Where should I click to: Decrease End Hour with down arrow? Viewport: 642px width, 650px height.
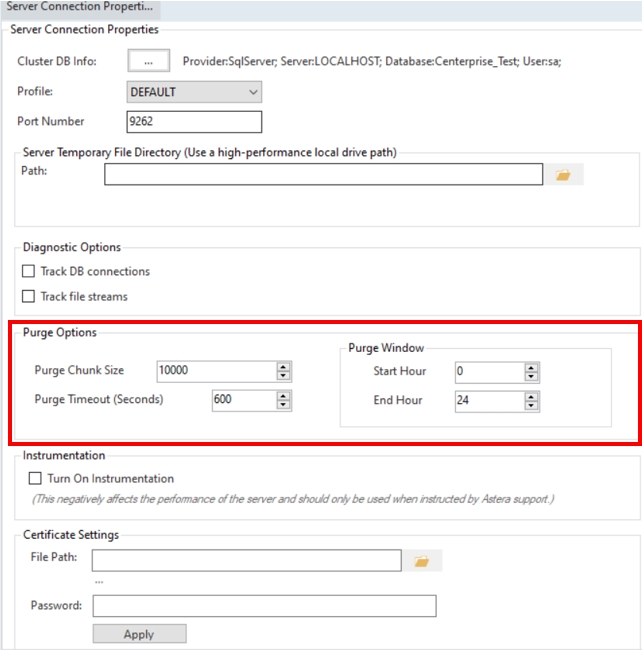click(531, 406)
